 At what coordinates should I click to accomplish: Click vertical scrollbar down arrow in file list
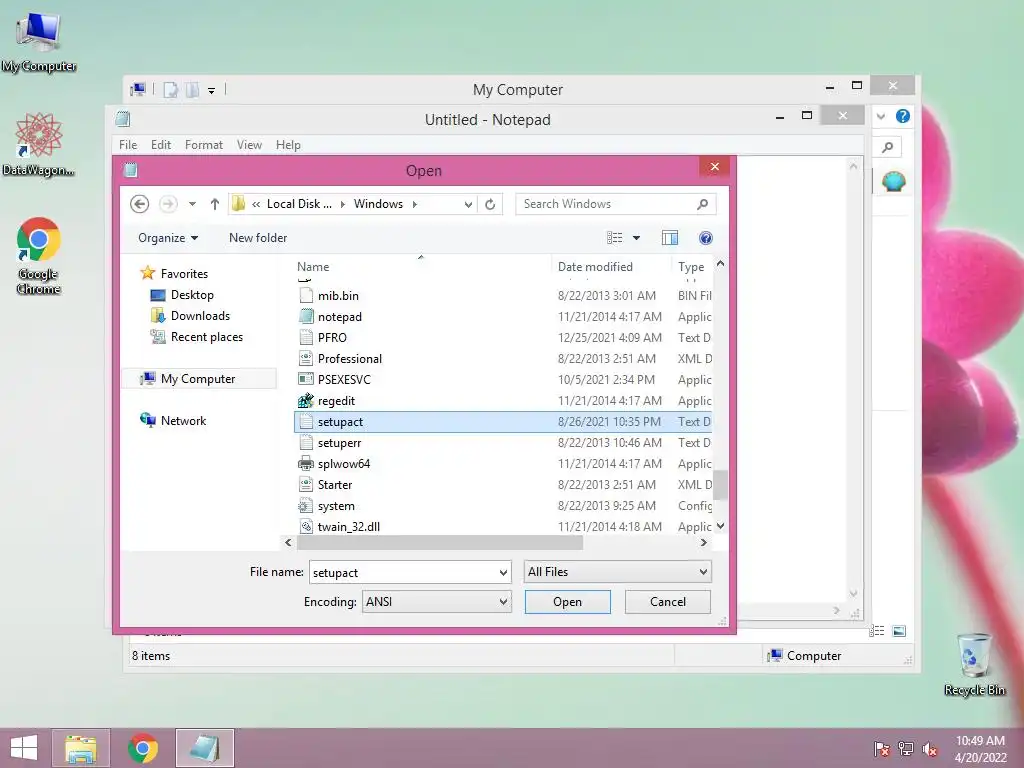click(720, 526)
